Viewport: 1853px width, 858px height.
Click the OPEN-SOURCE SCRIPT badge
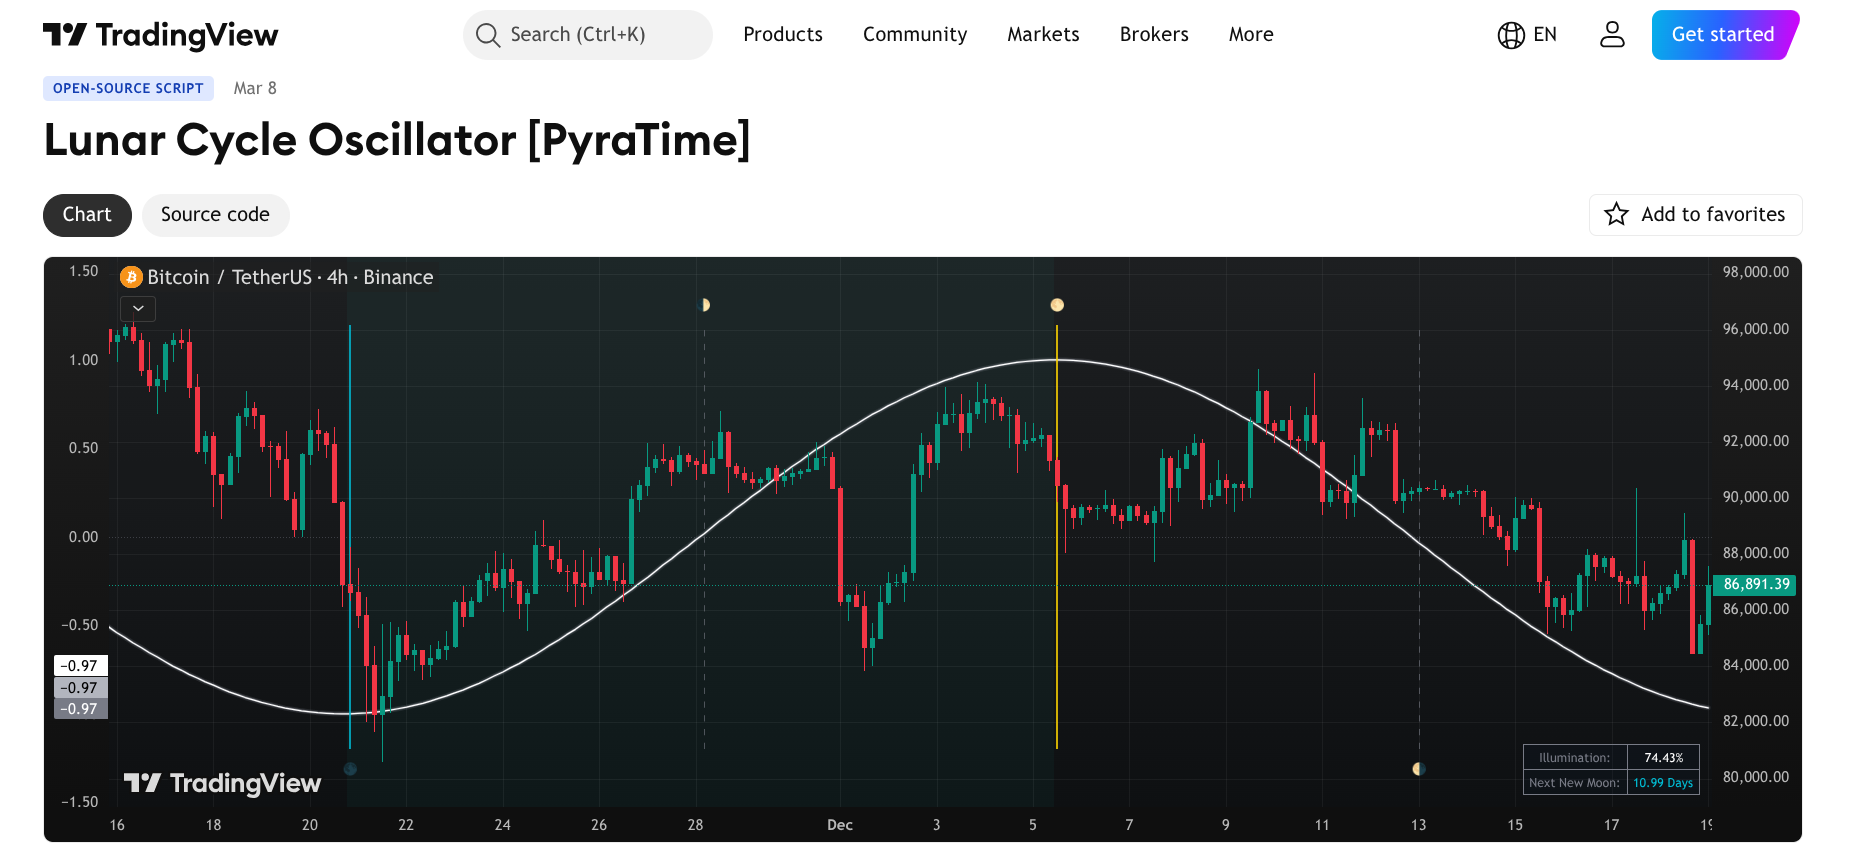(x=128, y=88)
